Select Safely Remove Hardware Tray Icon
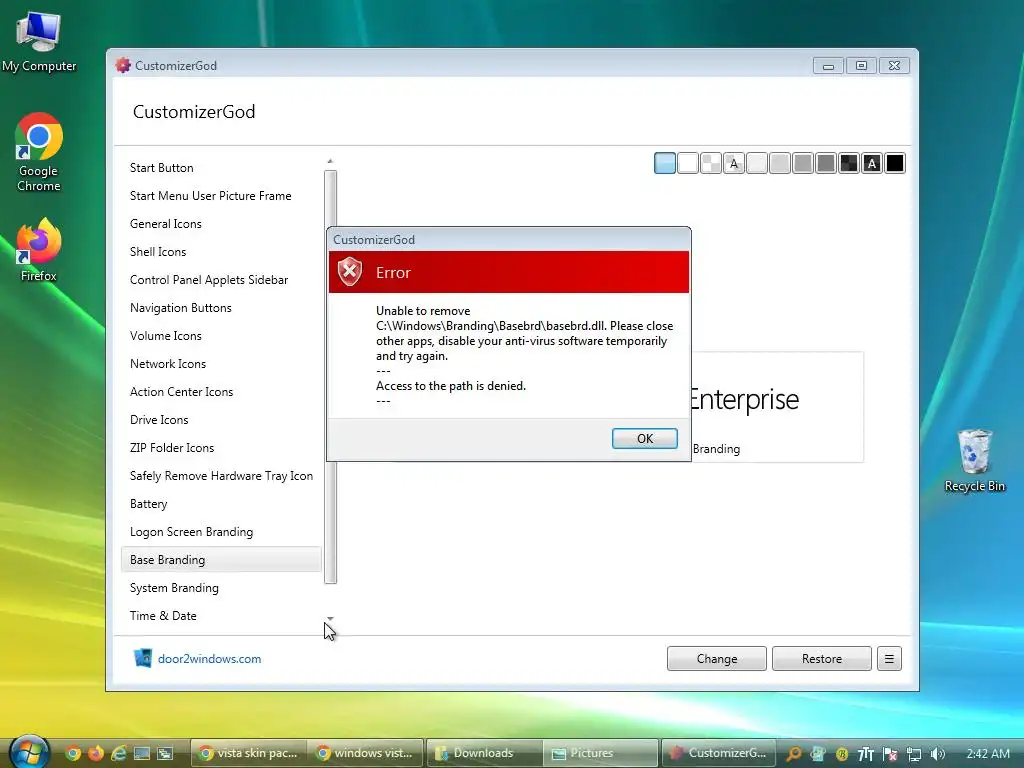The image size is (1024, 768). click(x=221, y=476)
